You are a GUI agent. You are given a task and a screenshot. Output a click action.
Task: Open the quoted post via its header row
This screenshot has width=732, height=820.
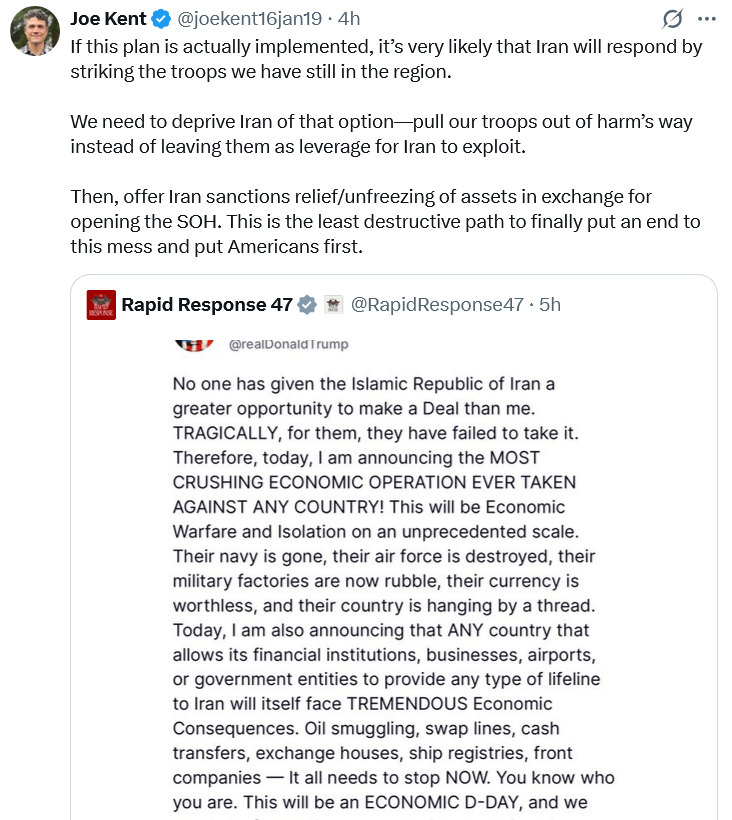pos(394,305)
